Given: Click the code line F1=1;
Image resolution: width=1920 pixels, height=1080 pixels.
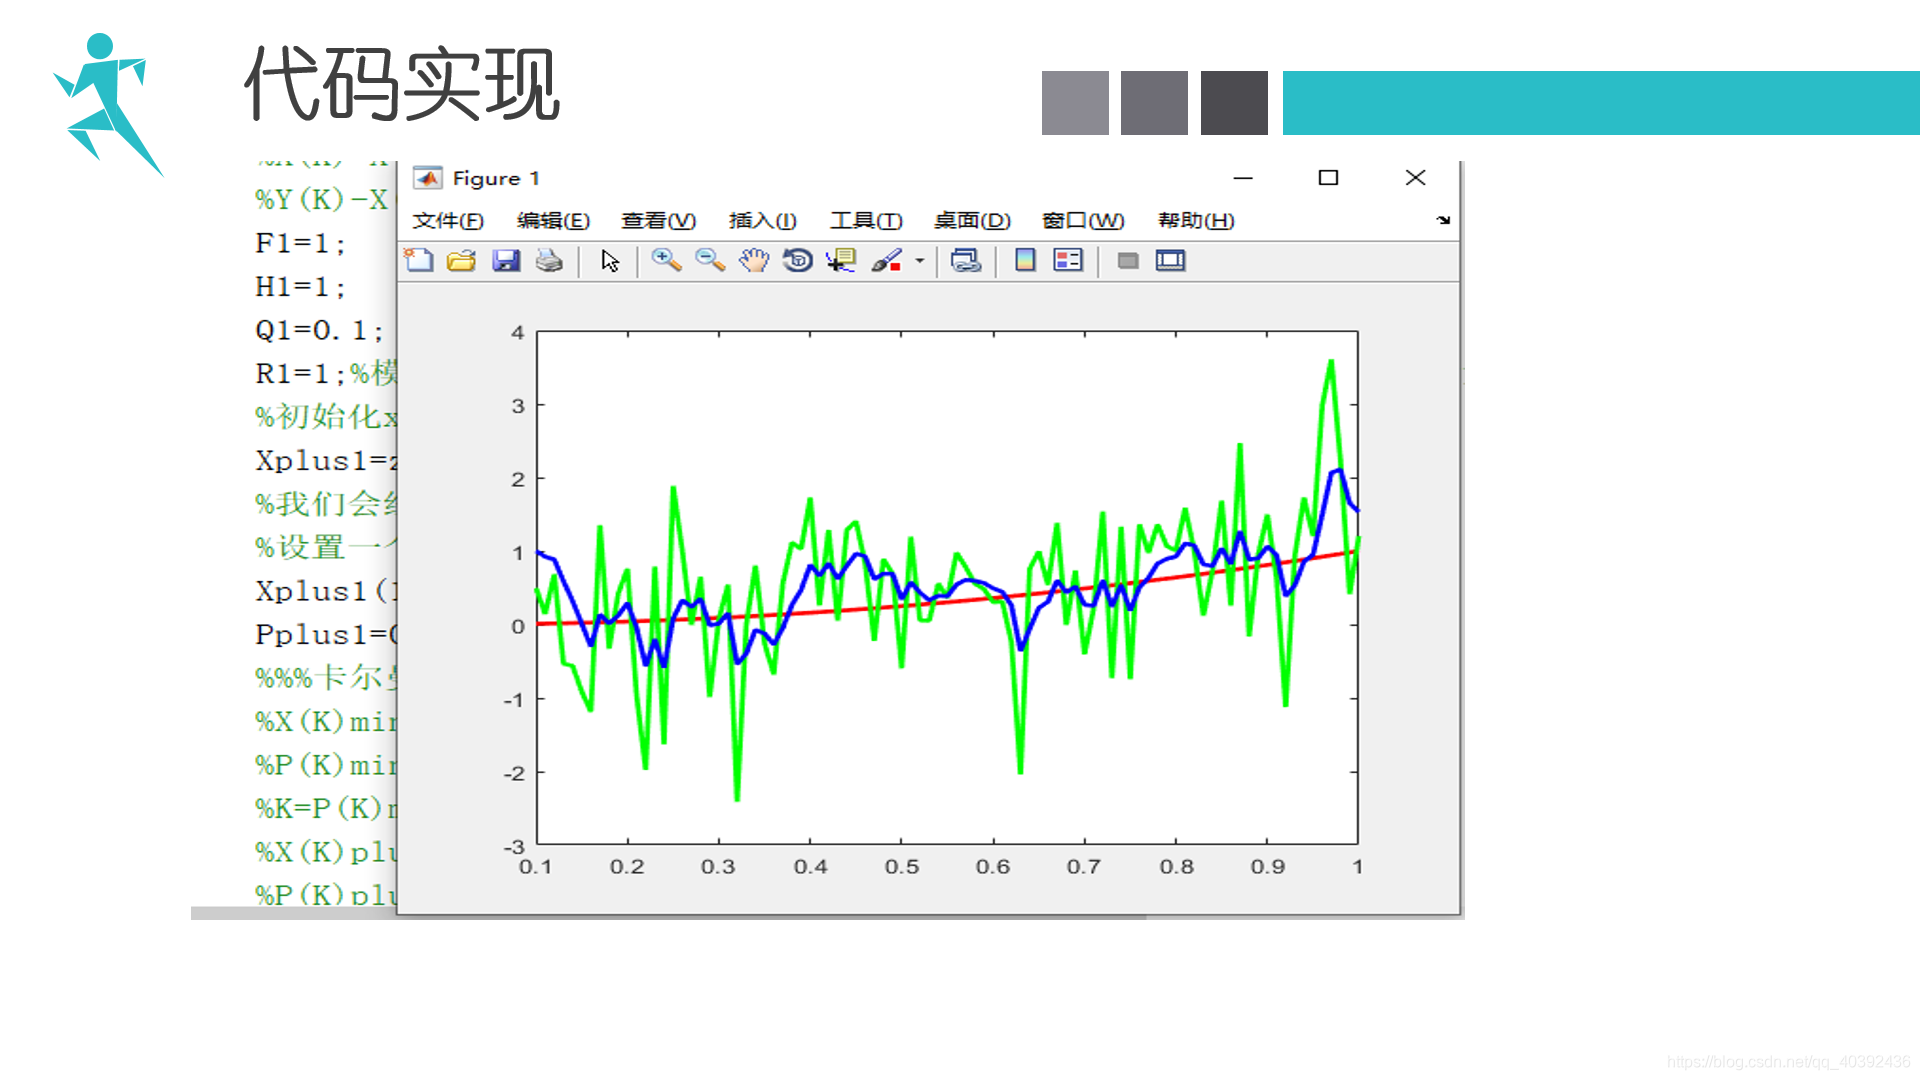Looking at the screenshot, I should pos(301,243).
